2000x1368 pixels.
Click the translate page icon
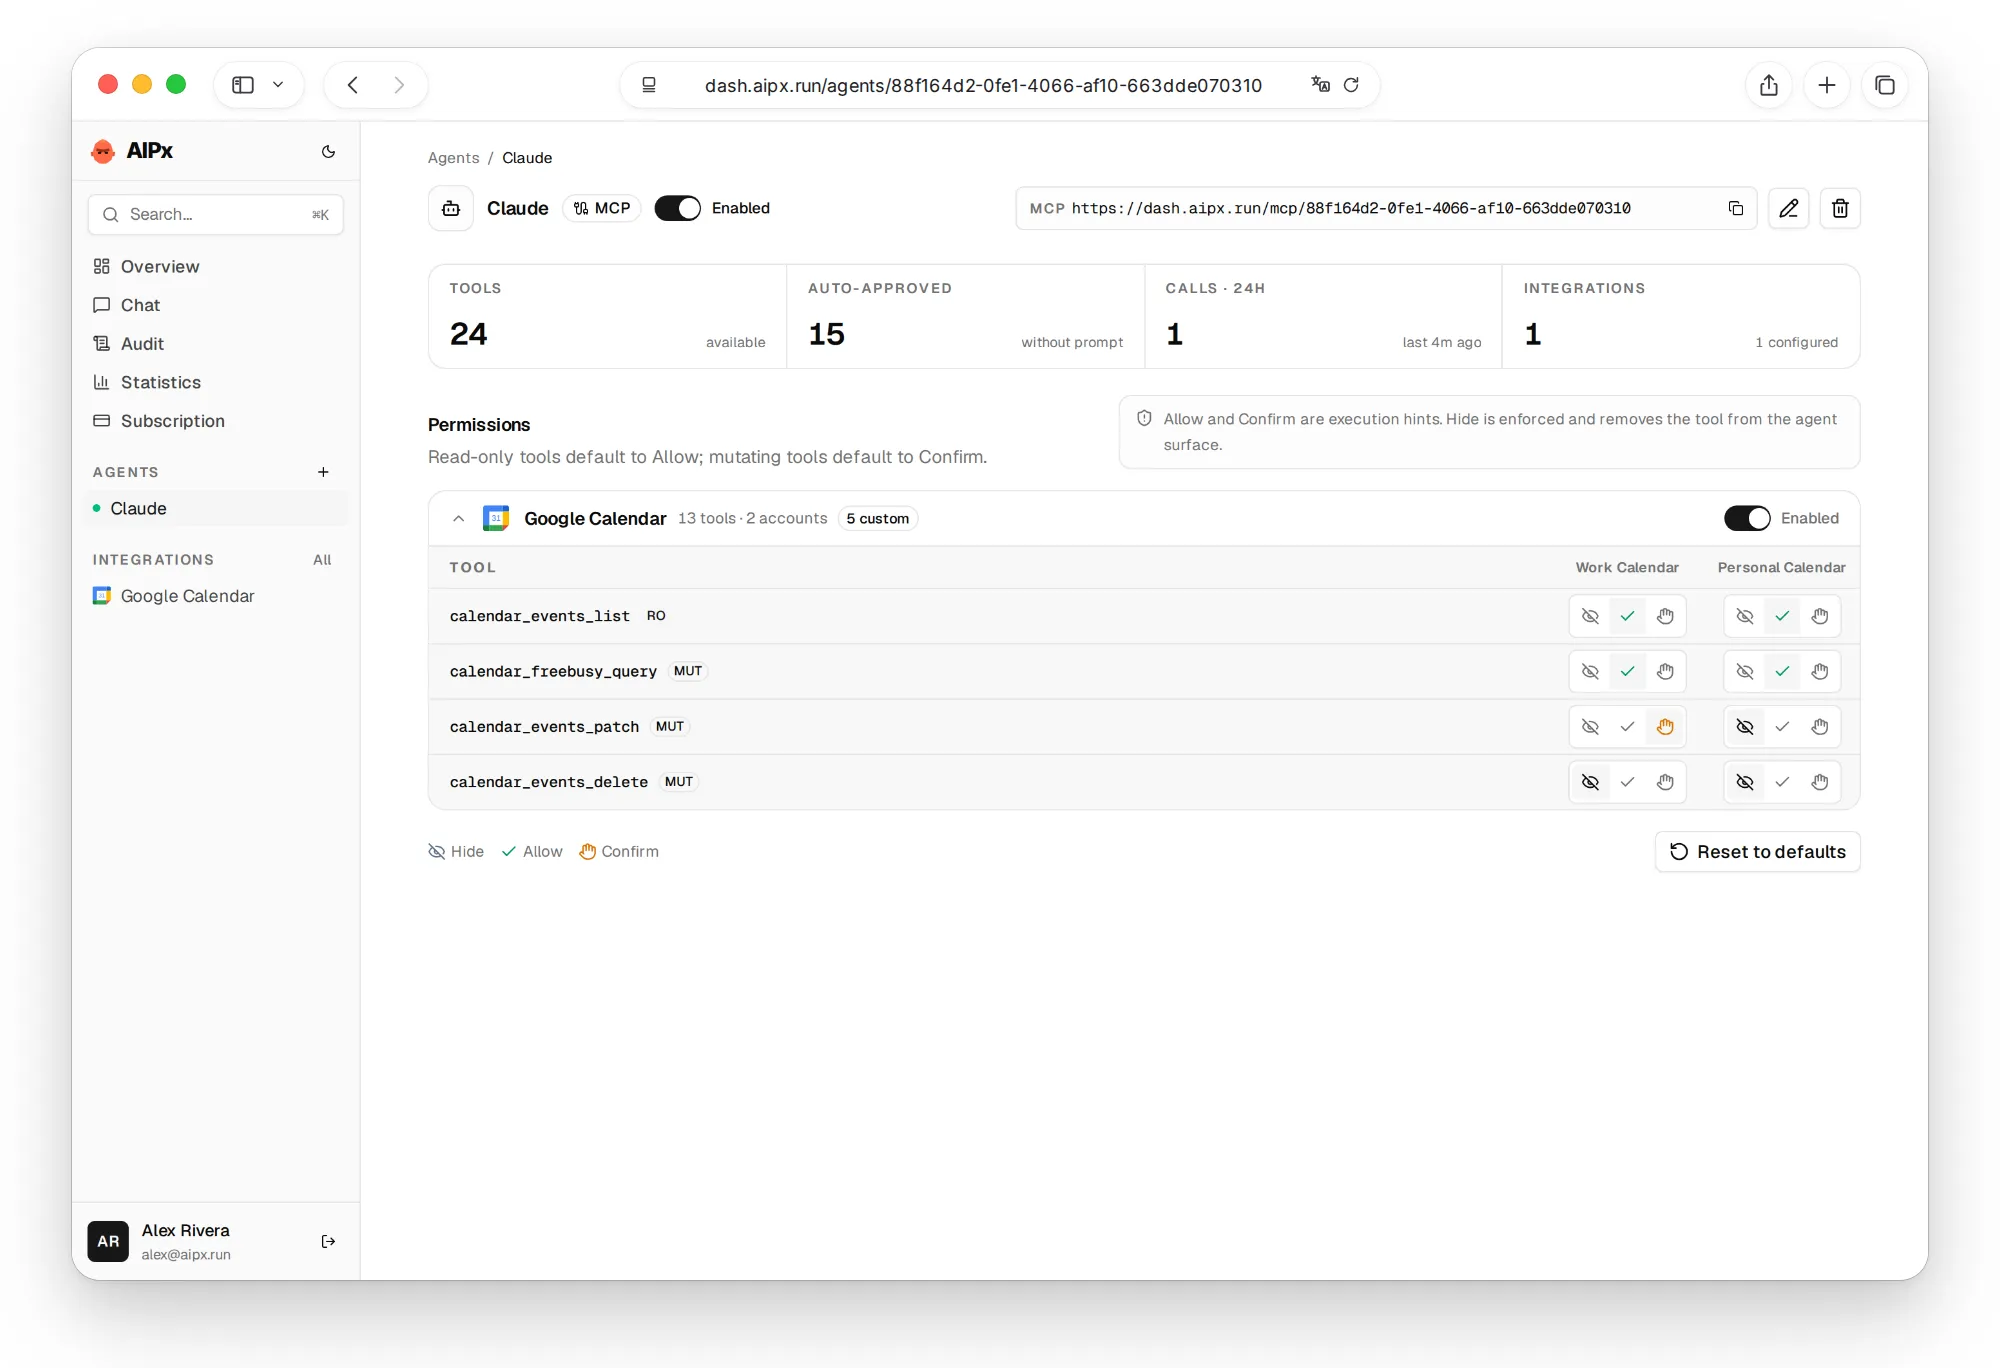1320,85
